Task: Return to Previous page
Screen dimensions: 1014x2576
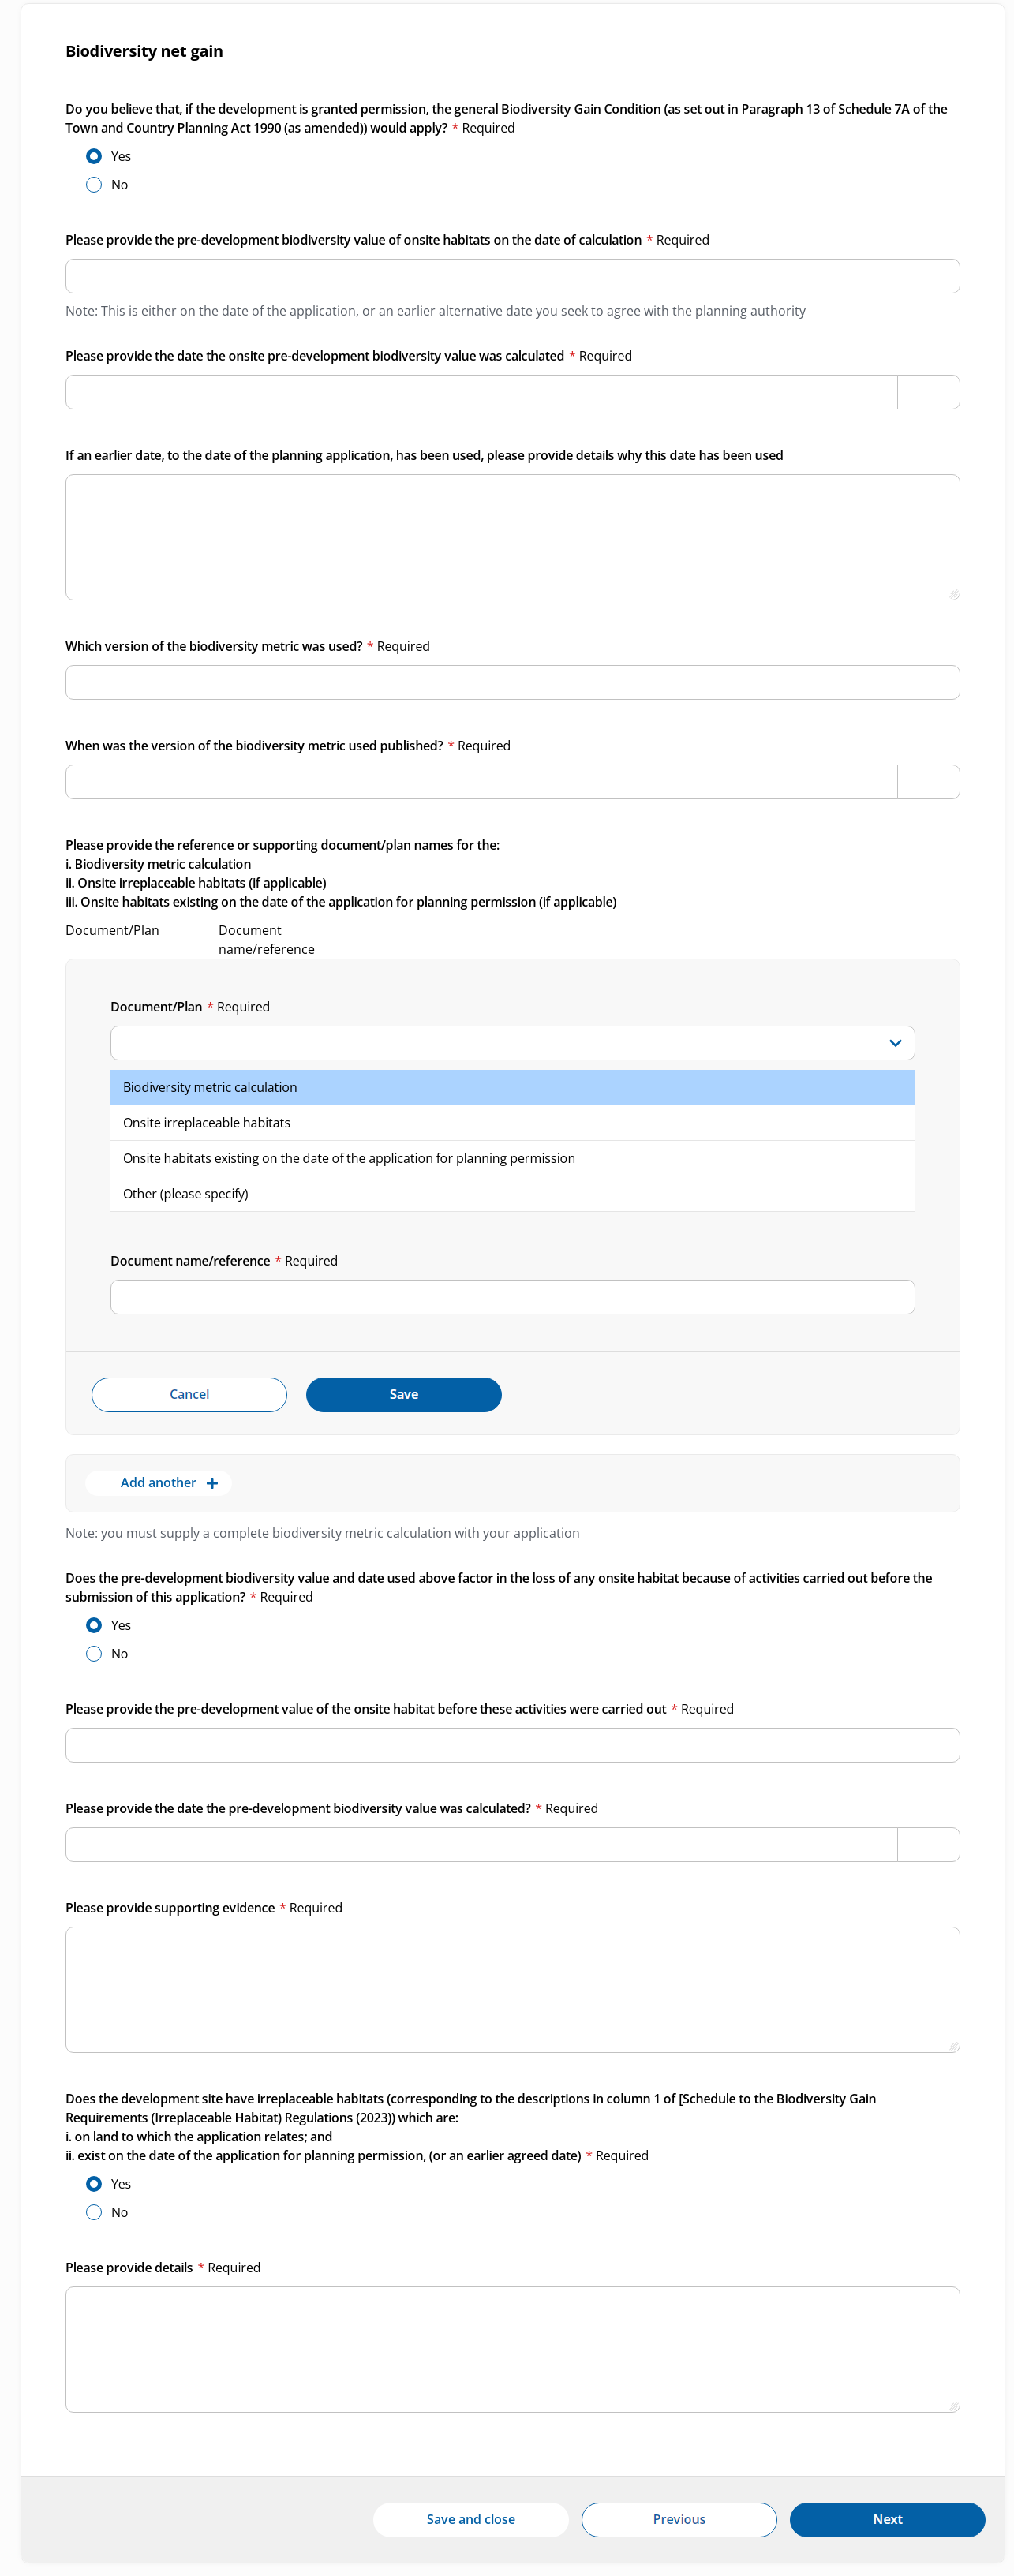Action: 679,2519
